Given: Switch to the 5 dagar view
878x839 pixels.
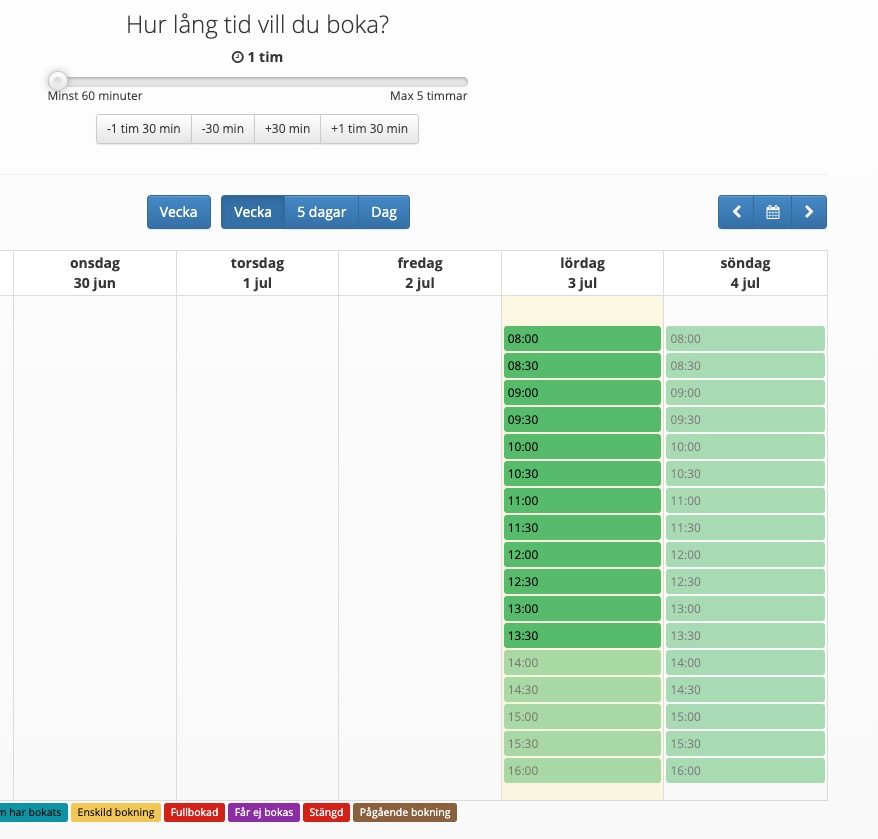Looking at the screenshot, I should pos(321,212).
